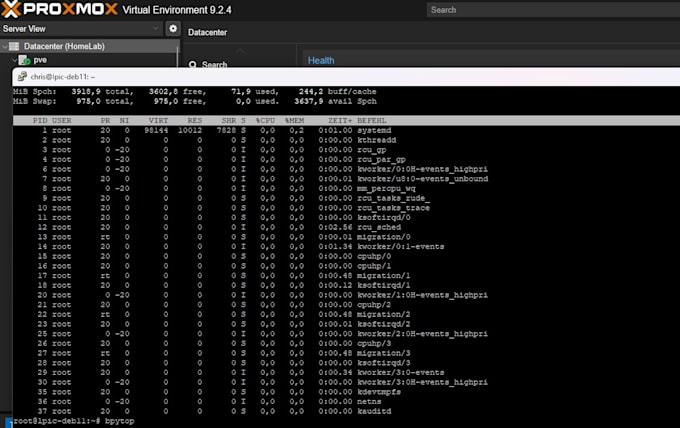Click the pve node status icon
This screenshot has height=428, width=680.
pyautogui.click(x=24, y=60)
